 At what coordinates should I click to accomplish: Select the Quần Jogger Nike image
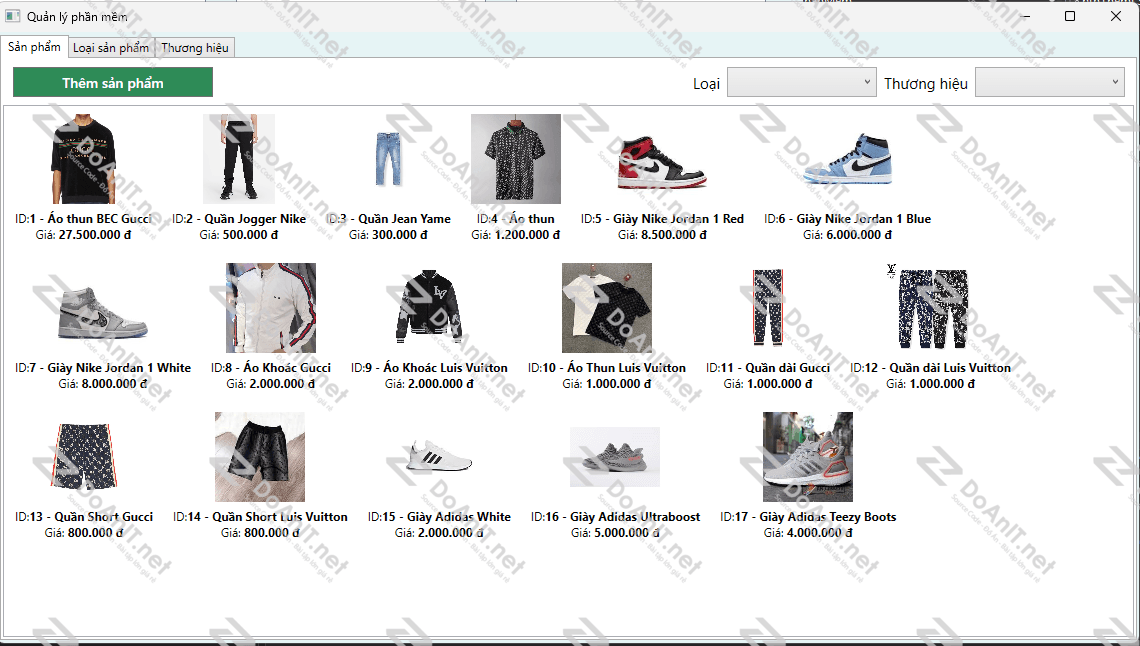point(238,158)
